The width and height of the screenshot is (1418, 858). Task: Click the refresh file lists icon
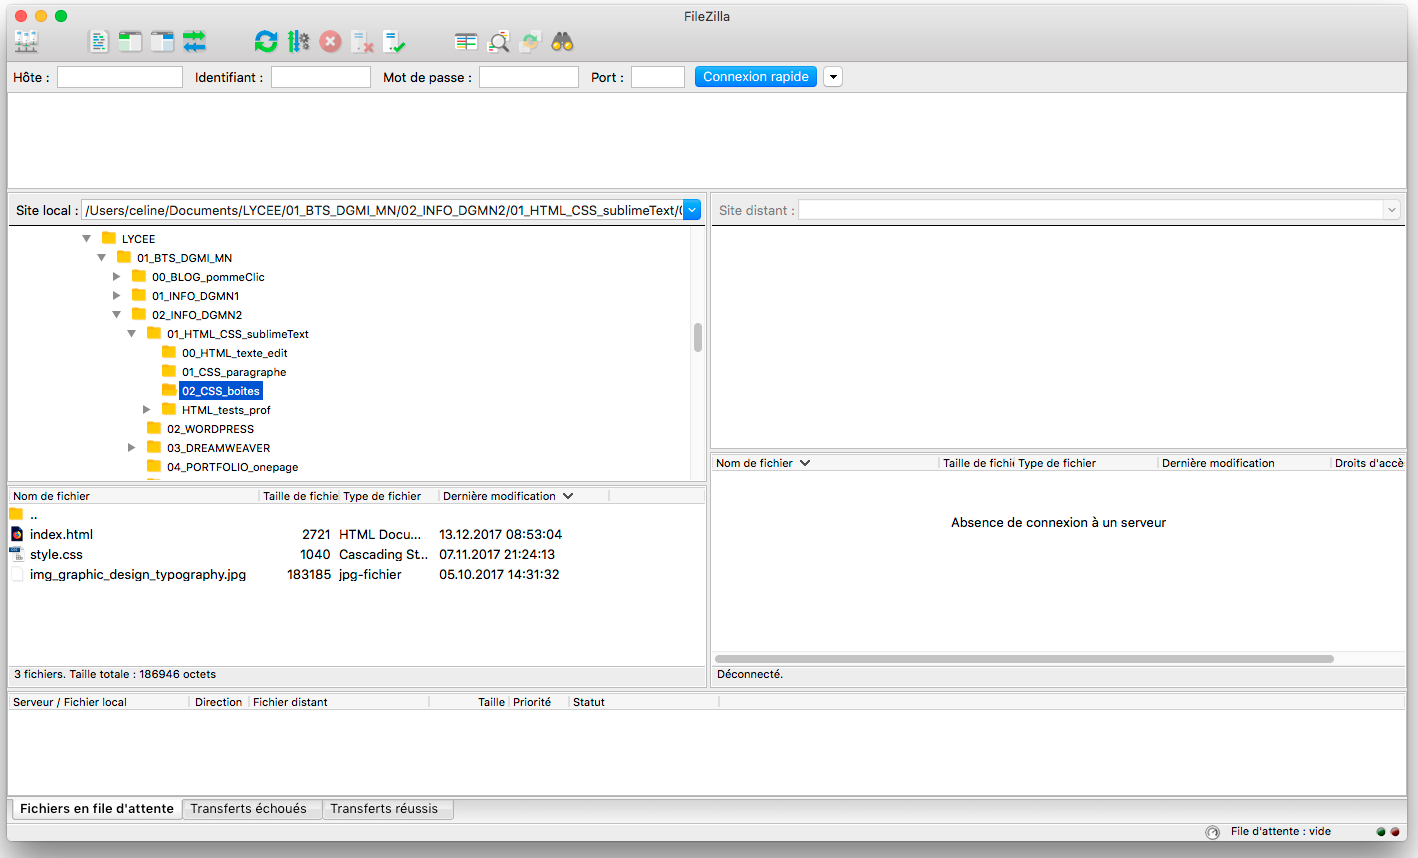pos(266,41)
